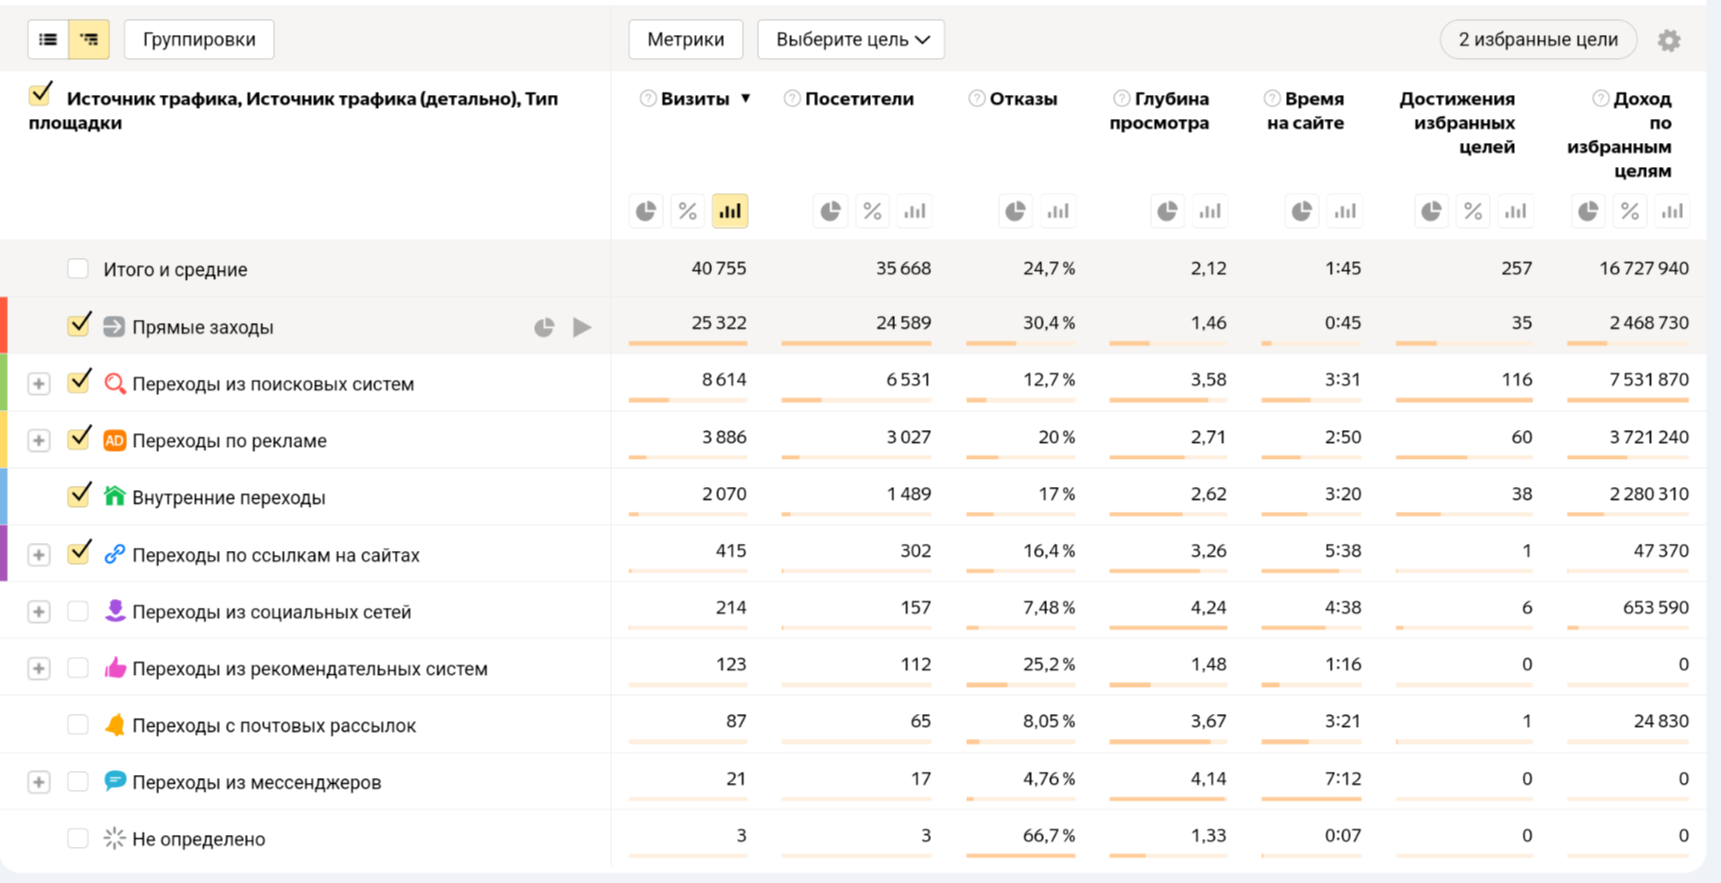This screenshot has height=883, width=1721.
Task: Click help icon next to Отказы
Action: pyautogui.click(x=977, y=99)
